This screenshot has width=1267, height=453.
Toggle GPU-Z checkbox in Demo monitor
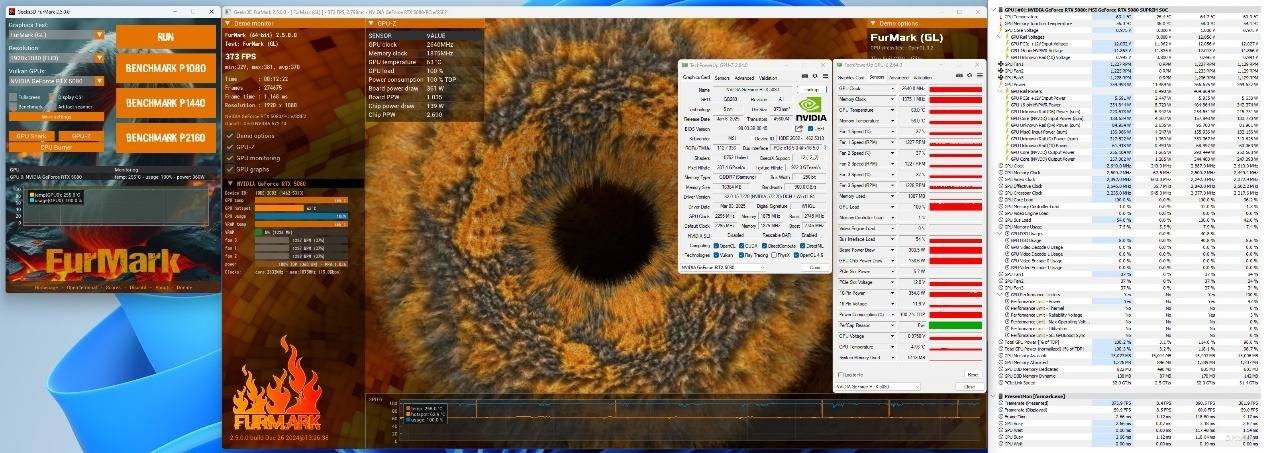click(230, 146)
